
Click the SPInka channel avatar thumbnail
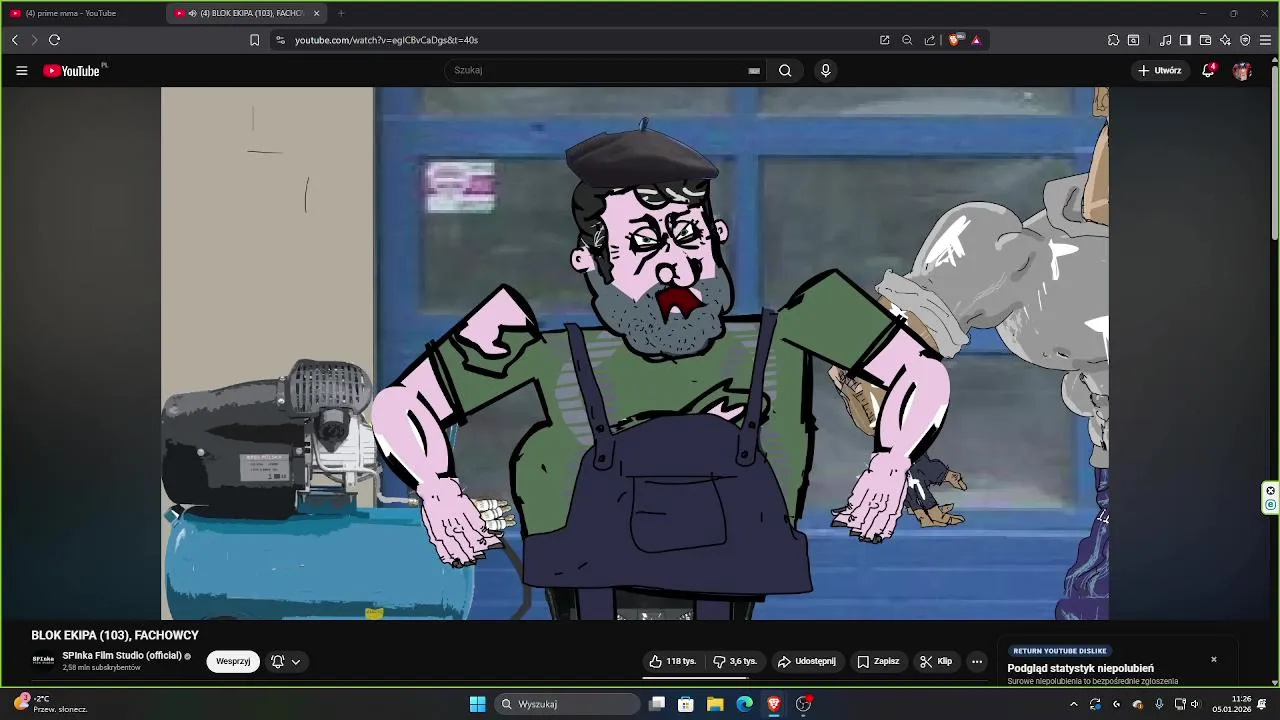[43, 660]
